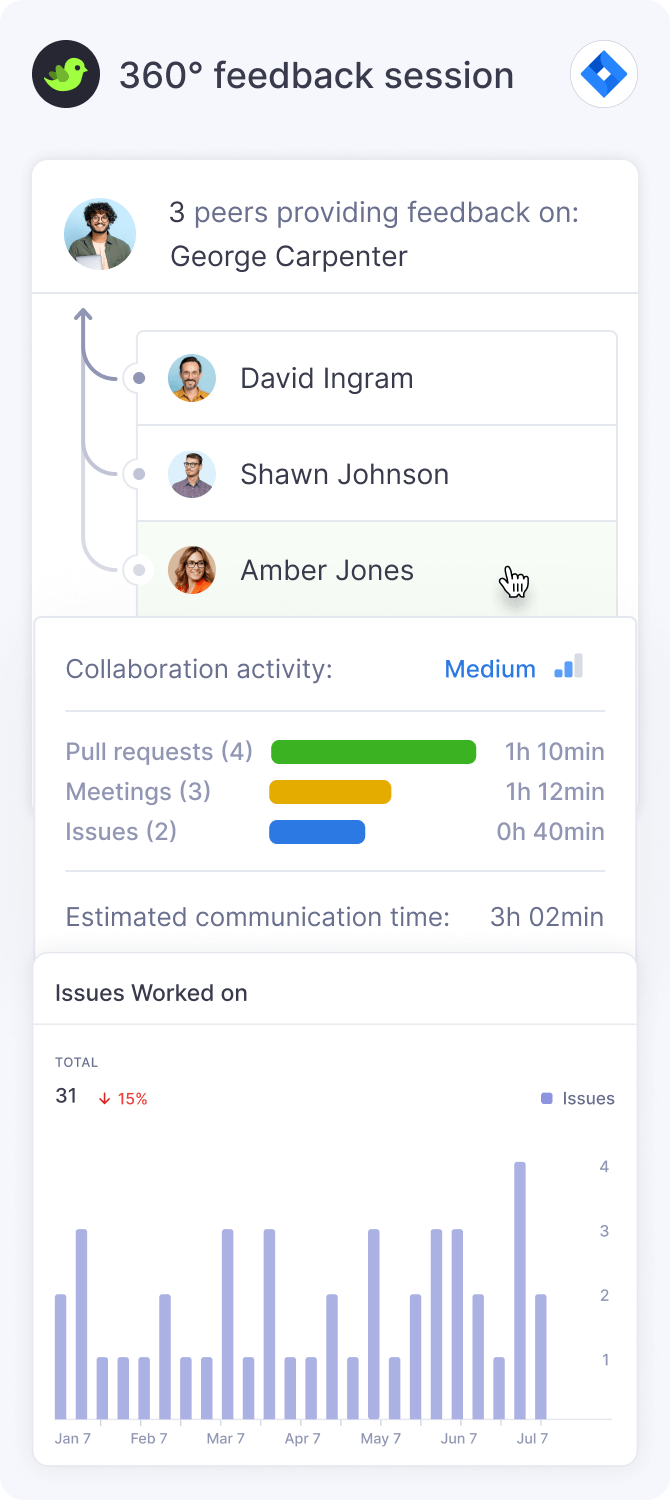
Task: Click Amber Jones's avatar
Action: (x=192, y=570)
